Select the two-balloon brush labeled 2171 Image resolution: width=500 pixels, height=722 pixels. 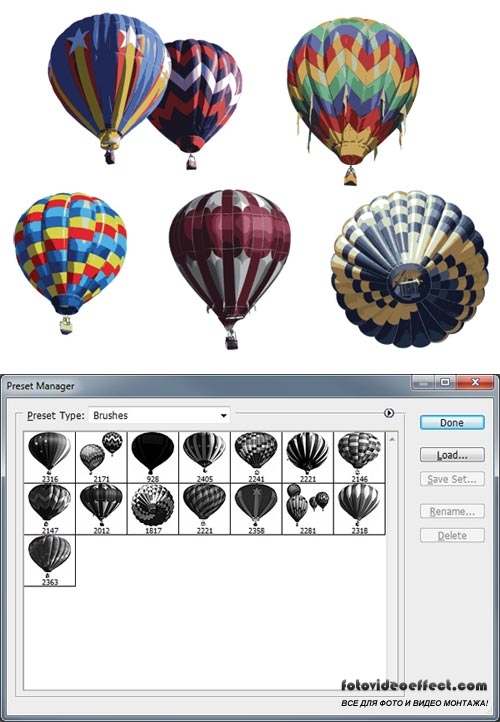click(101, 457)
